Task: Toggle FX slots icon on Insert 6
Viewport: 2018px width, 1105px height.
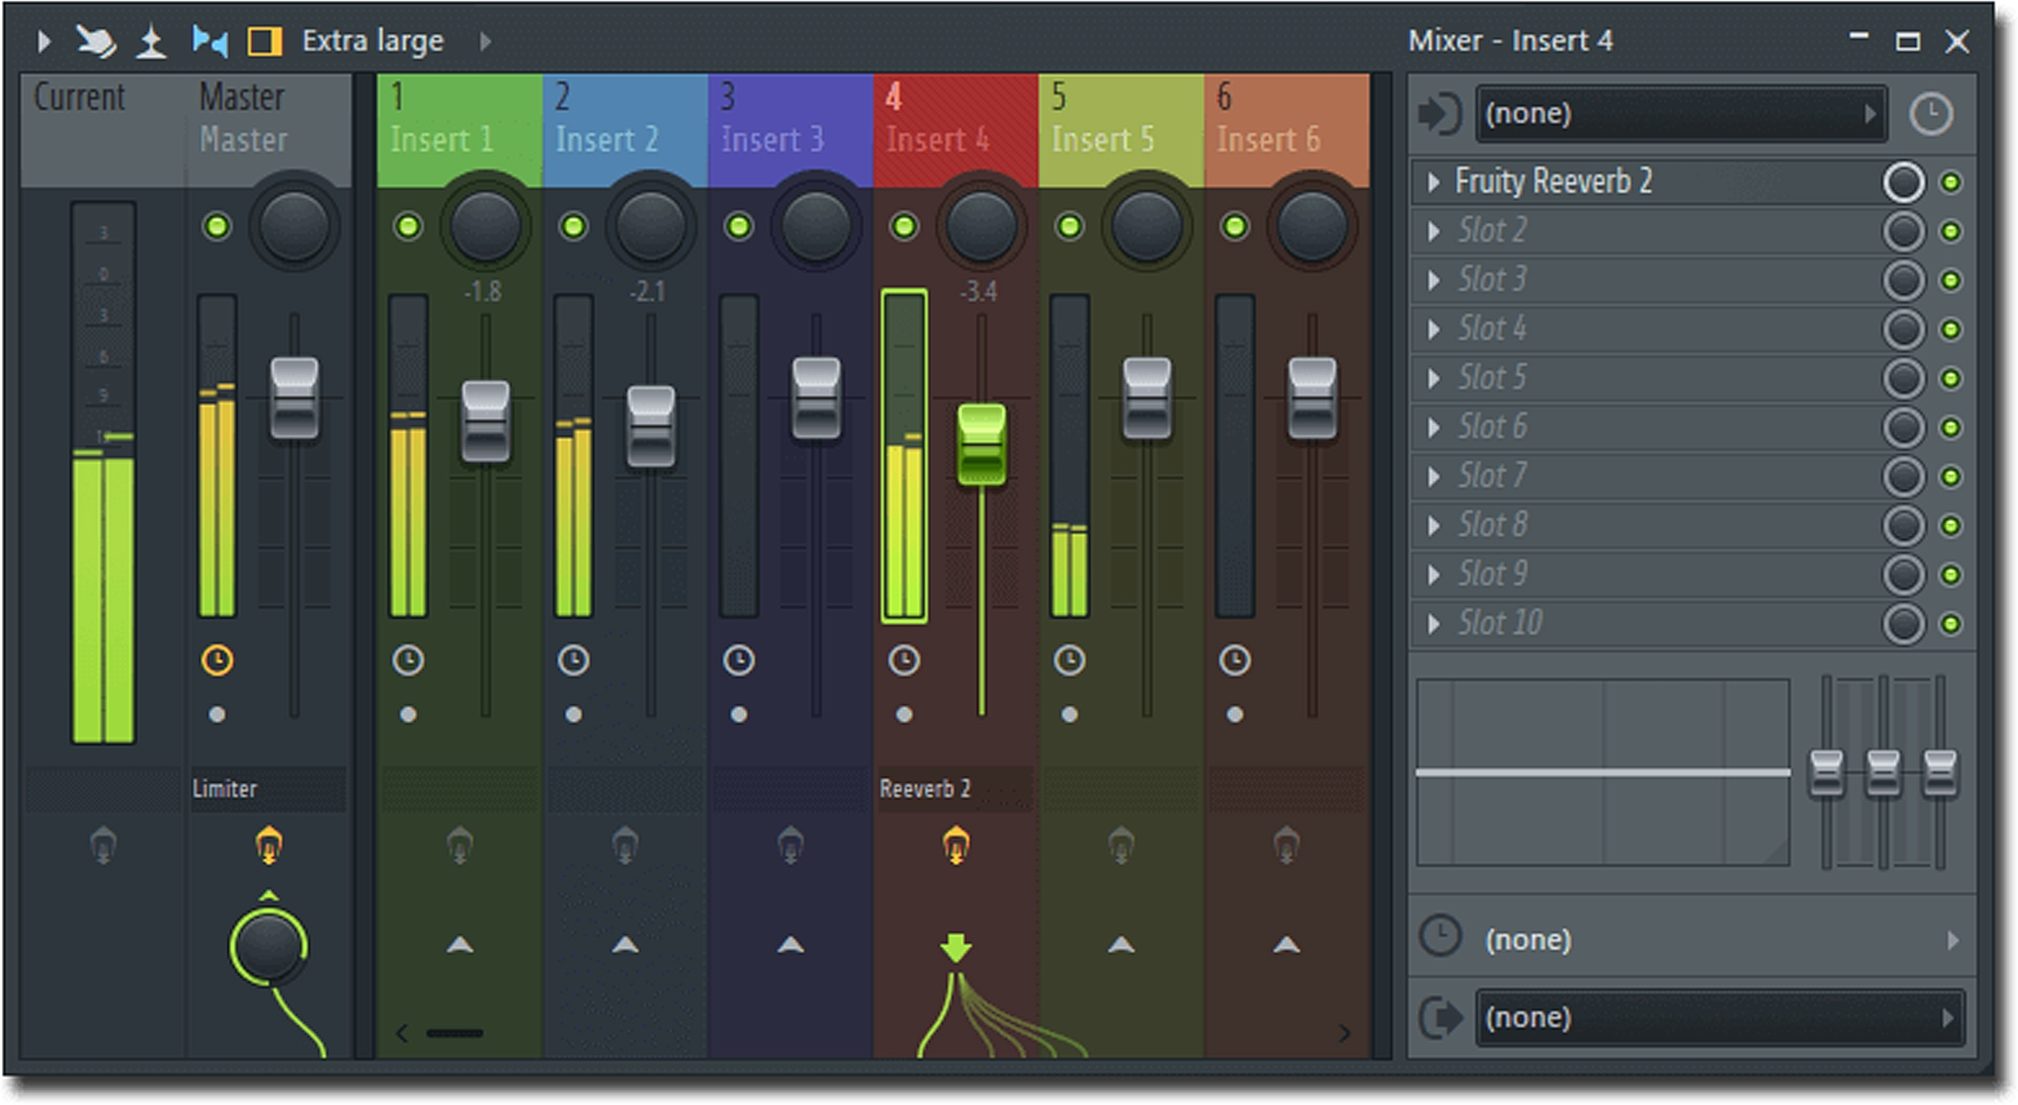Action: click(x=1287, y=845)
